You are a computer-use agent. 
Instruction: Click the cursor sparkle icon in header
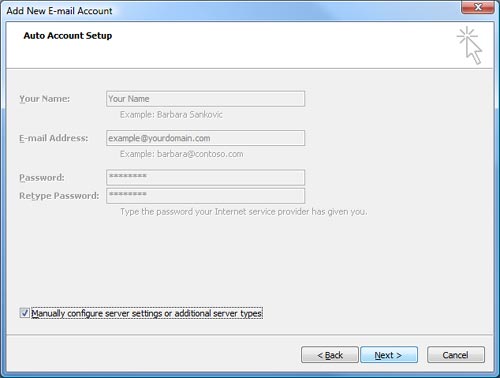[x=470, y=45]
